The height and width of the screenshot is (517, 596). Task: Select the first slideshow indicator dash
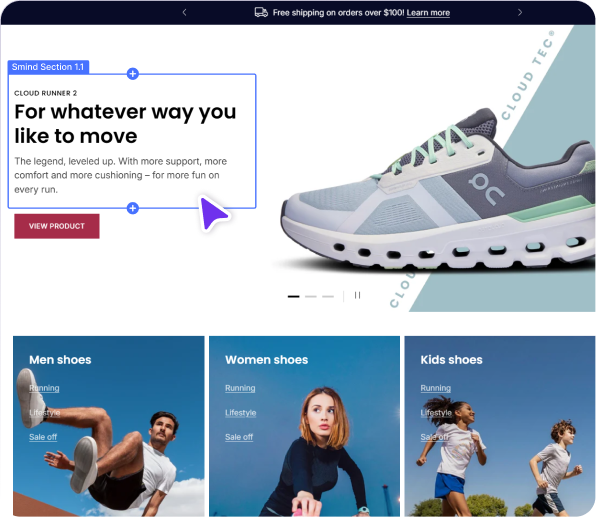tap(293, 296)
